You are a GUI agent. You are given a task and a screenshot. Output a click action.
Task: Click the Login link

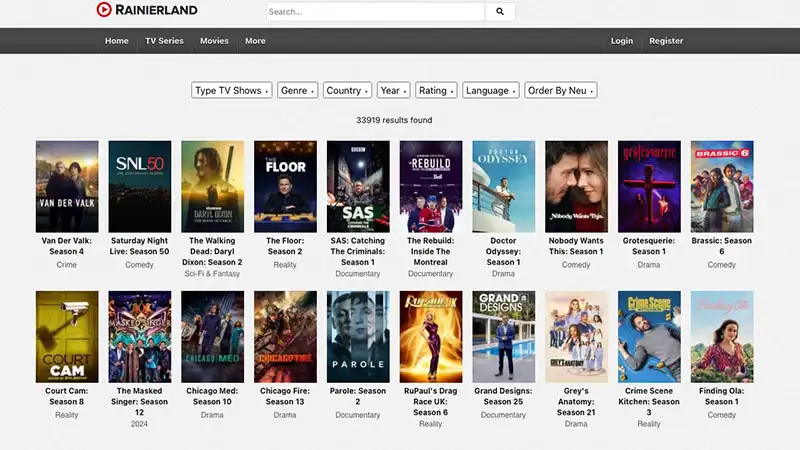[622, 41]
